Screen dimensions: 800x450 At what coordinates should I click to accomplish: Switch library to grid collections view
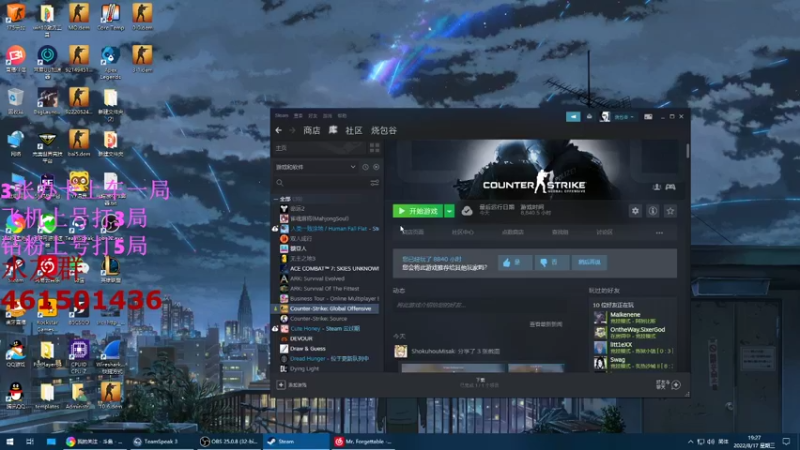coord(374,148)
